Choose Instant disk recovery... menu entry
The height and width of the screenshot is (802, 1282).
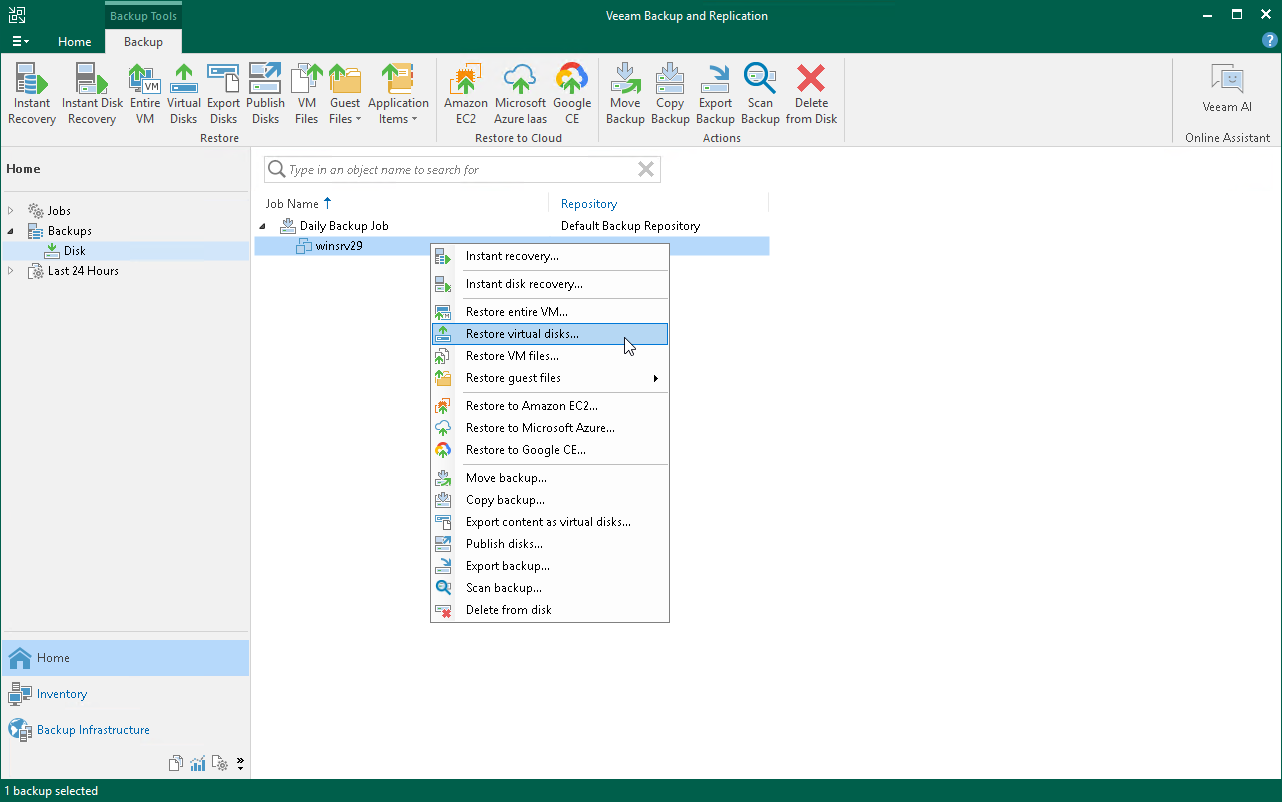coord(550,284)
